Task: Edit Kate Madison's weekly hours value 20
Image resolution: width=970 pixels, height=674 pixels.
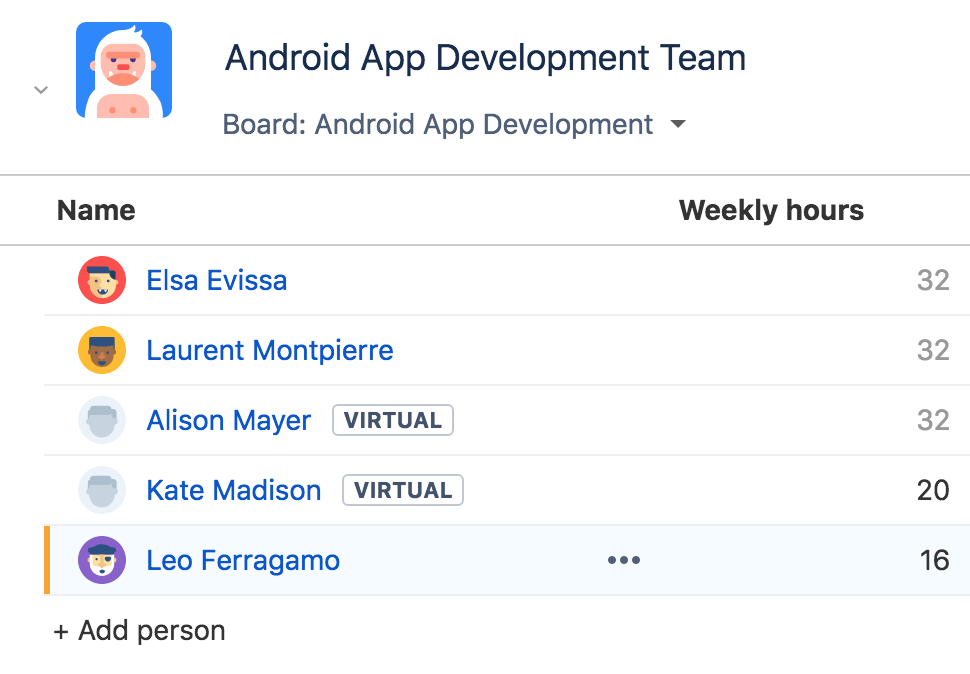Action: point(933,490)
